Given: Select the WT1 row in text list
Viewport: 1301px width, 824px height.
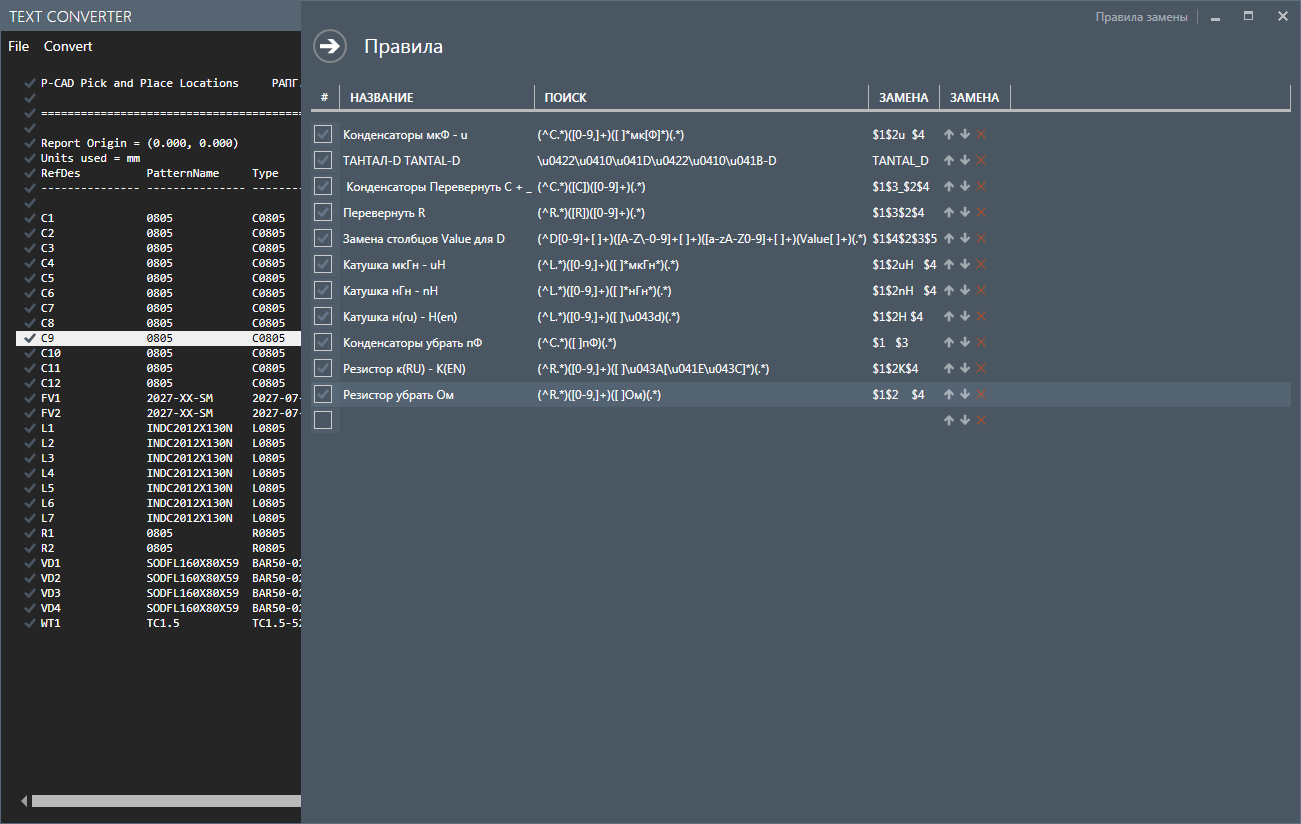Looking at the screenshot, I should tap(158, 623).
